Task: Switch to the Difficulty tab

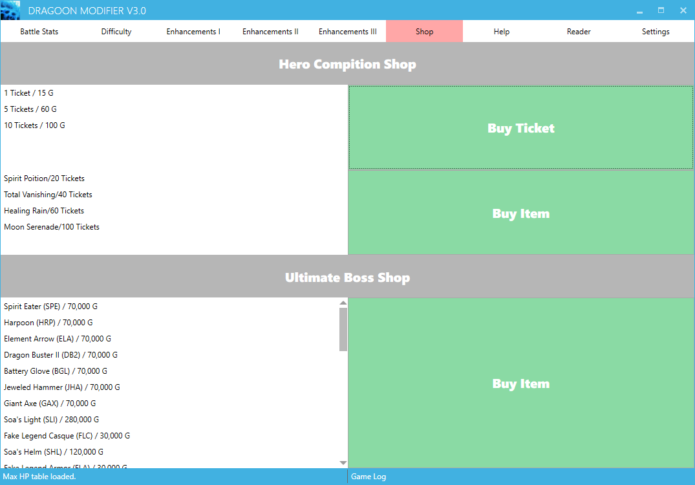Action: (x=116, y=32)
